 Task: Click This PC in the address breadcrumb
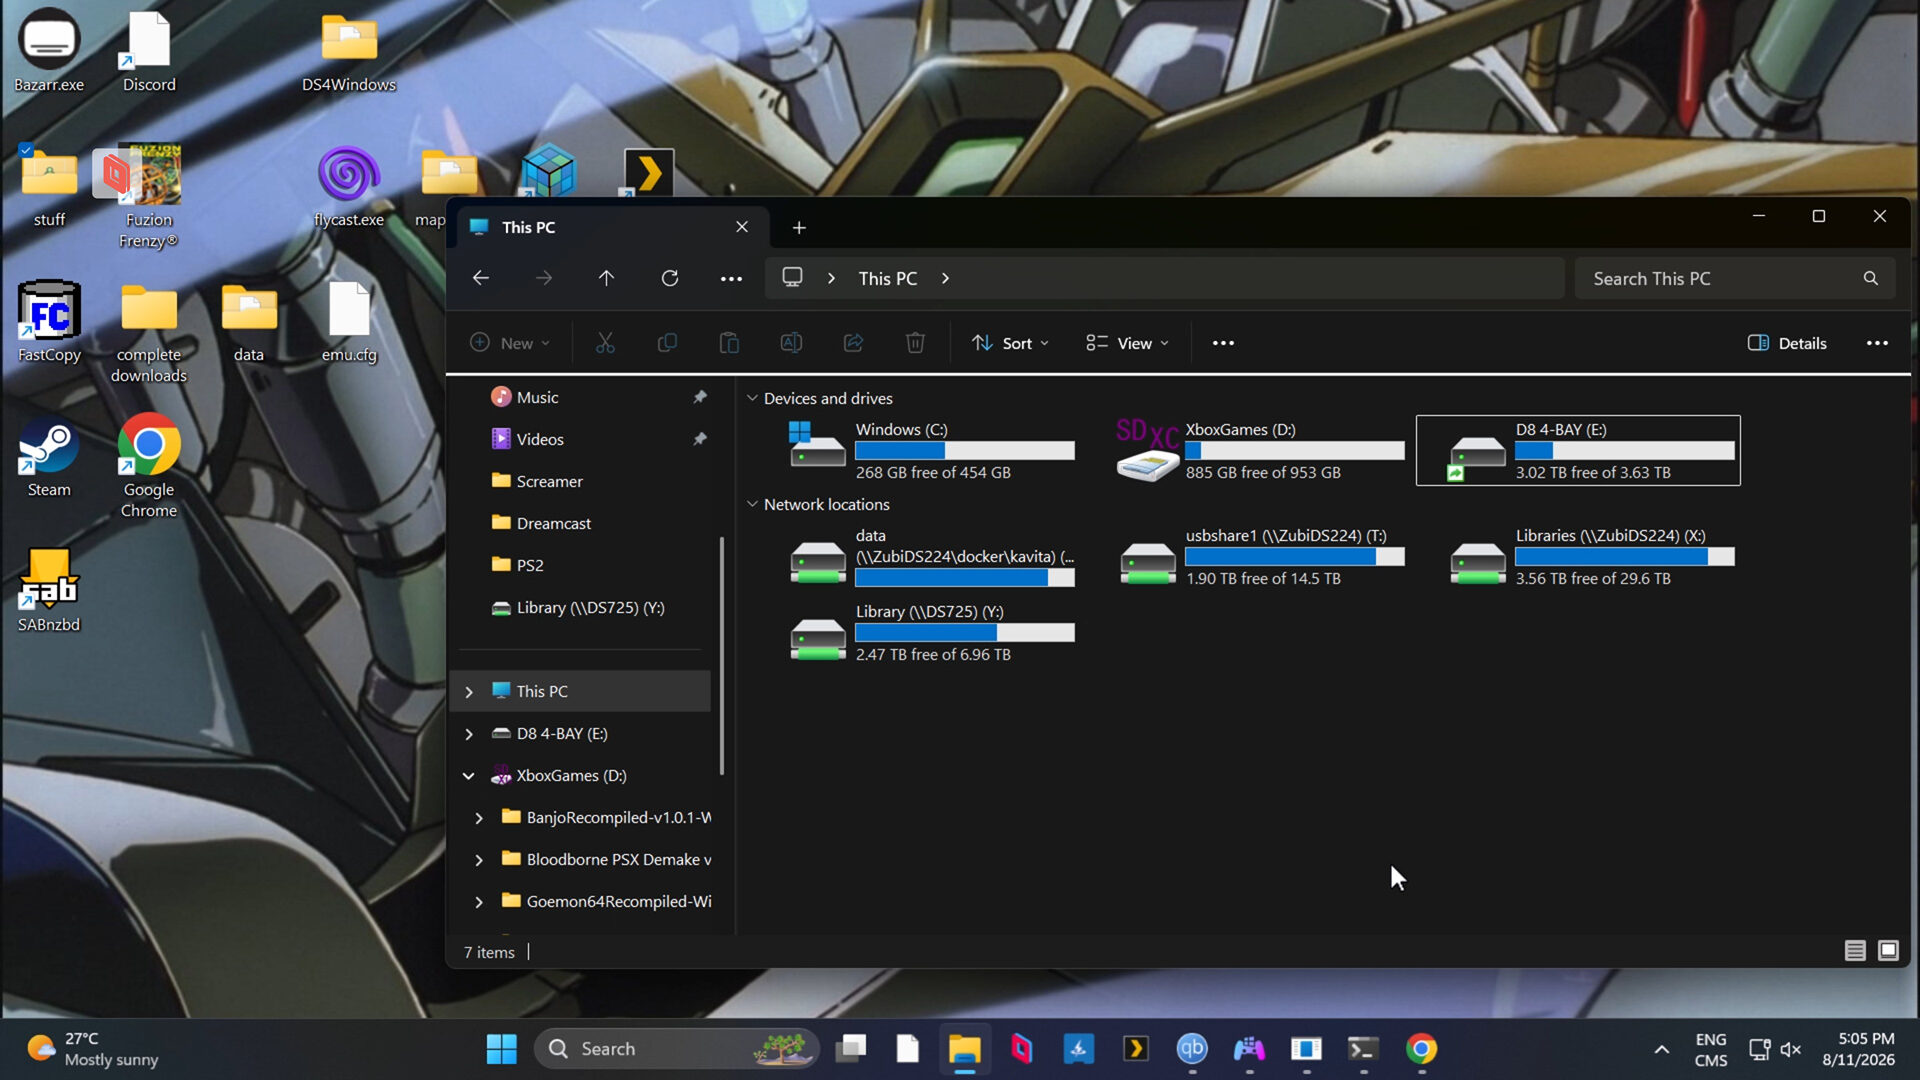tap(887, 279)
